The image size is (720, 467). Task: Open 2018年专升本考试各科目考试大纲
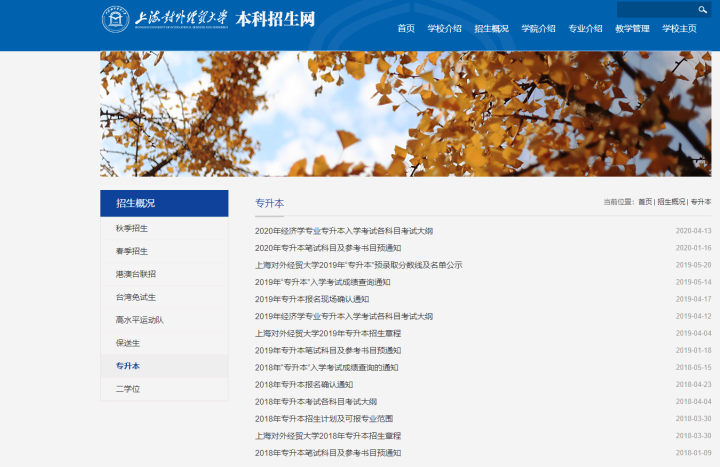point(316,402)
